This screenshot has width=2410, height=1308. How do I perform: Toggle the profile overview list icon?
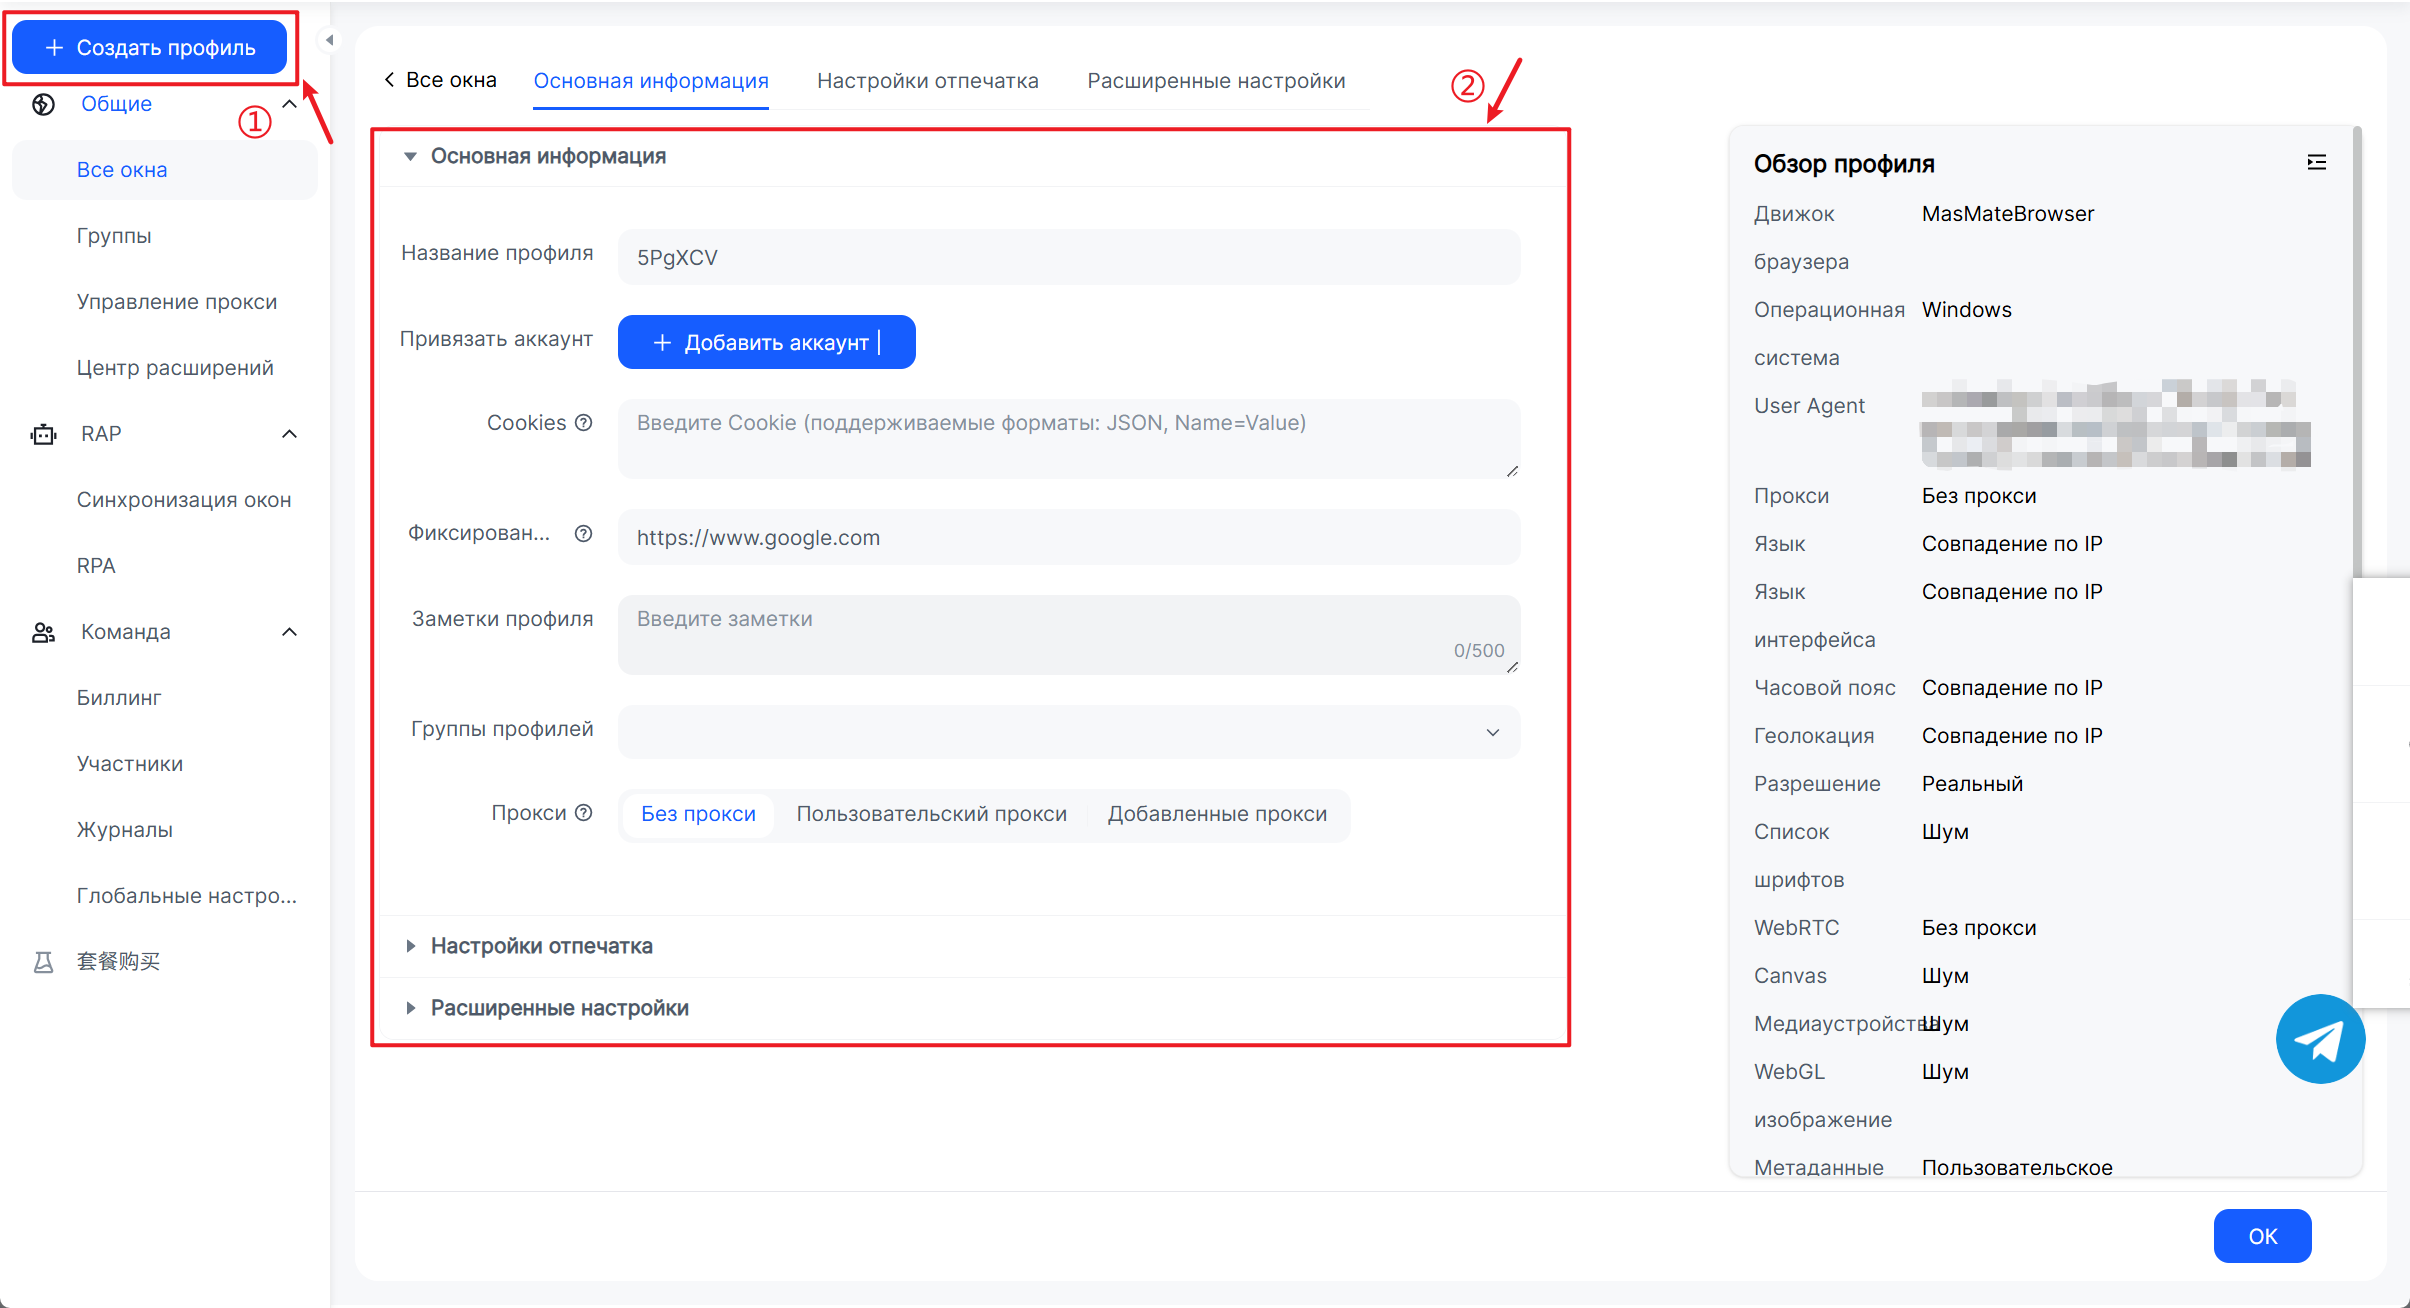click(x=2316, y=163)
